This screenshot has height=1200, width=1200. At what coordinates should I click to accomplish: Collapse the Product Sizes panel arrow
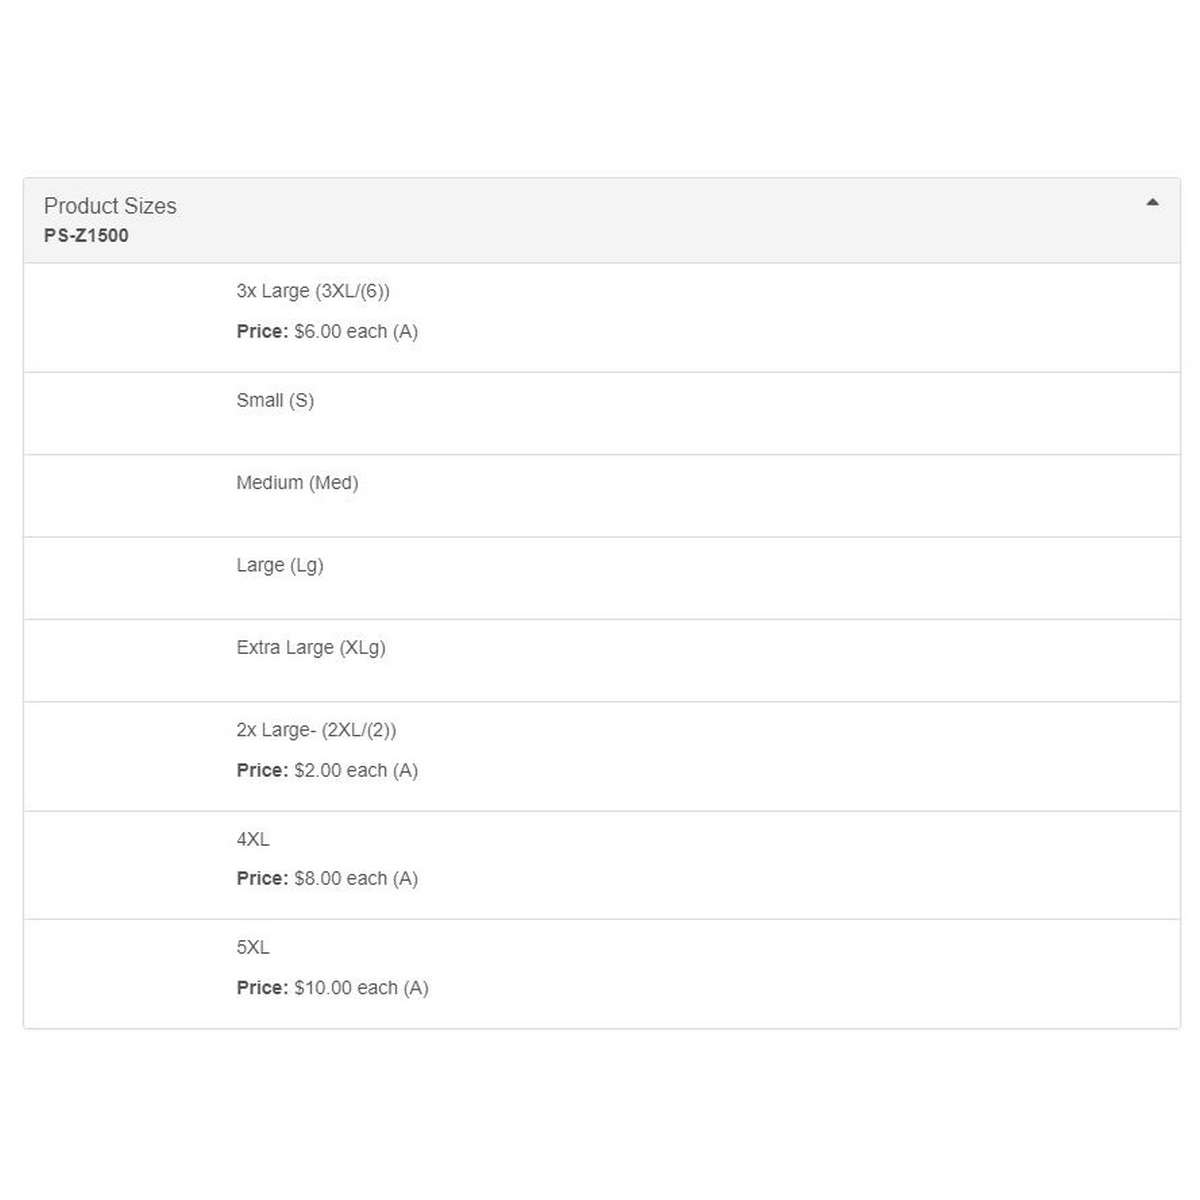1152,203
